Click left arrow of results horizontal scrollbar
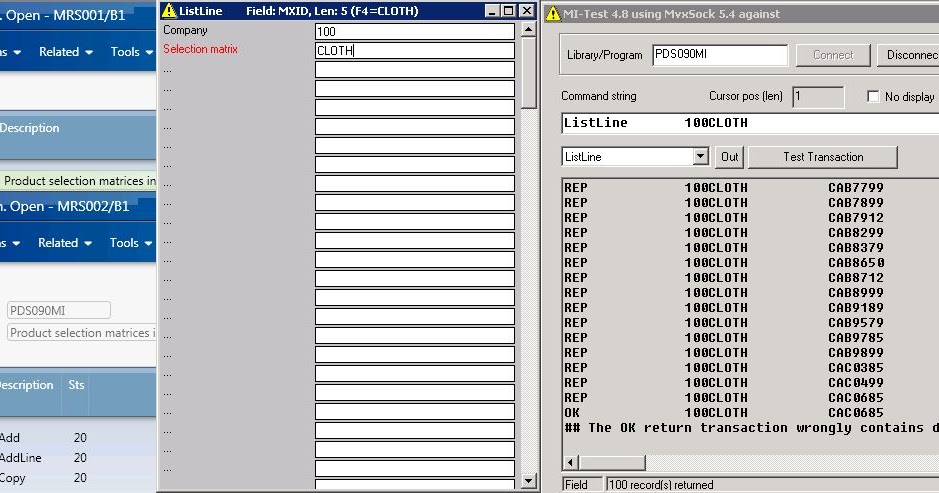The width and height of the screenshot is (939, 493). pyautogui.click(x=571, y=462)
